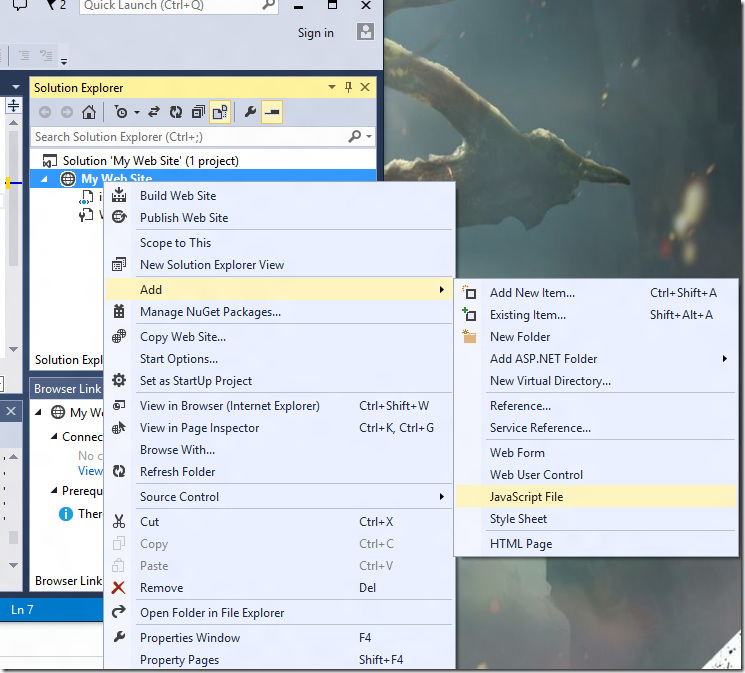
Task: Expand Add ASP.NET Folder submenu
Action: point(596,359)
